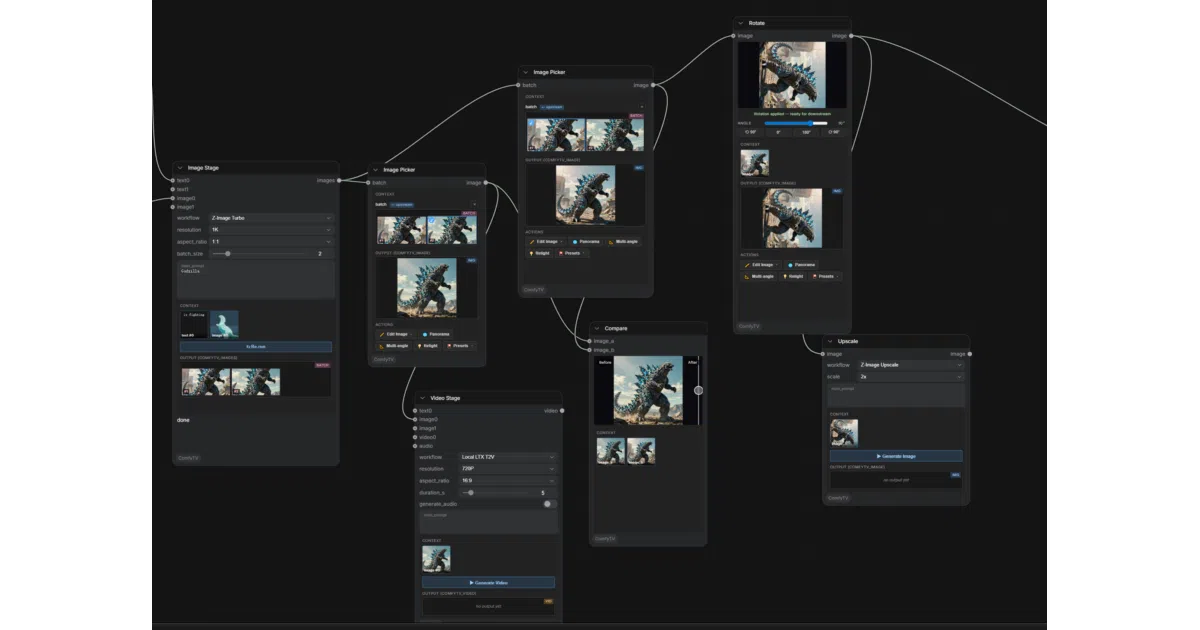Image resolution: width=1200 pixels, height=630 pixels.
Task: Click the Rotate node image input socket
Action: 734,36
